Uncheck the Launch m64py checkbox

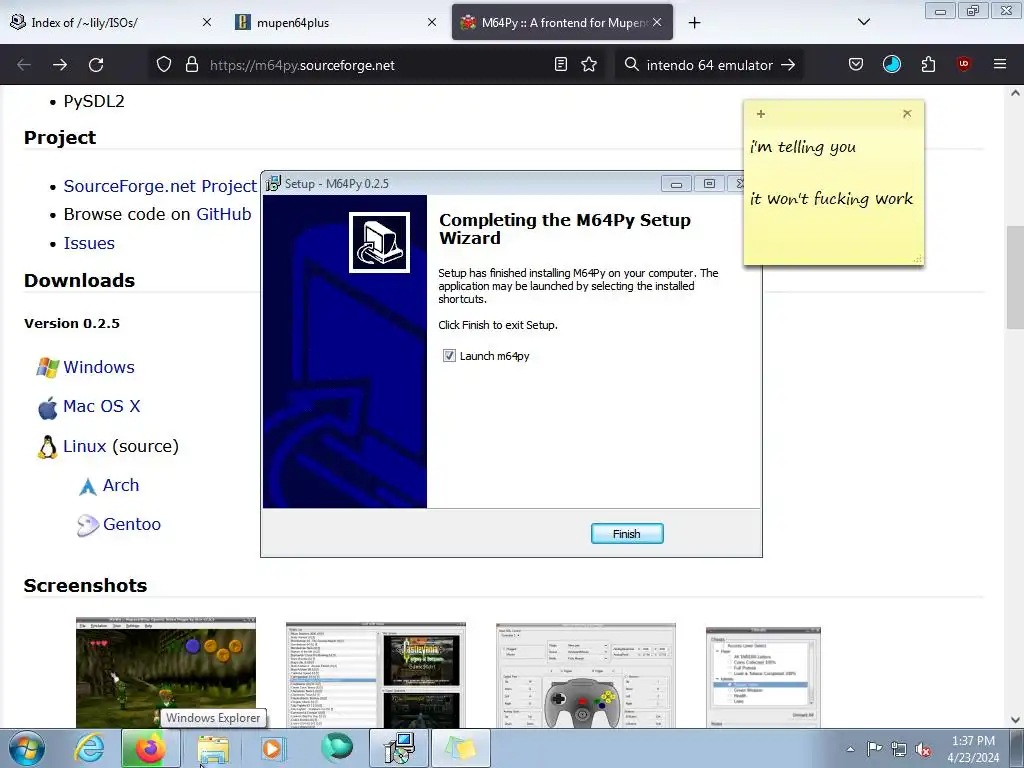[449, 356]
